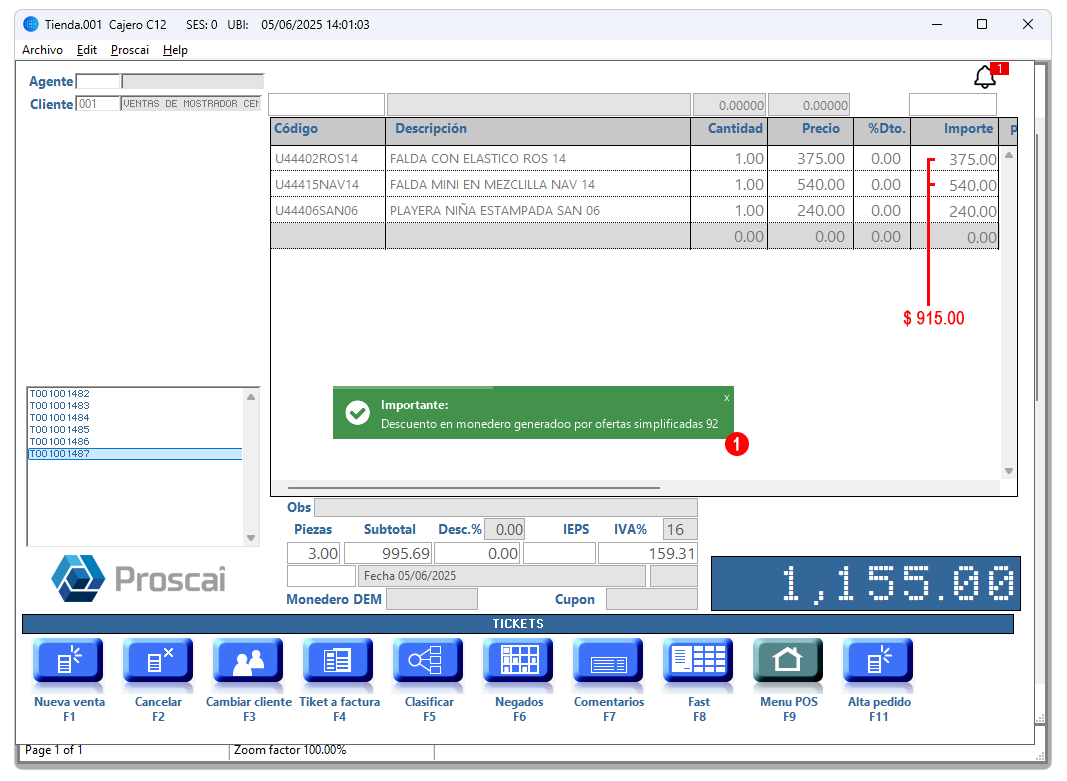Click FALDA CON ELASTICO ROS 14 description
Viewport: 1067px width, 781px height.
point(478,159)
